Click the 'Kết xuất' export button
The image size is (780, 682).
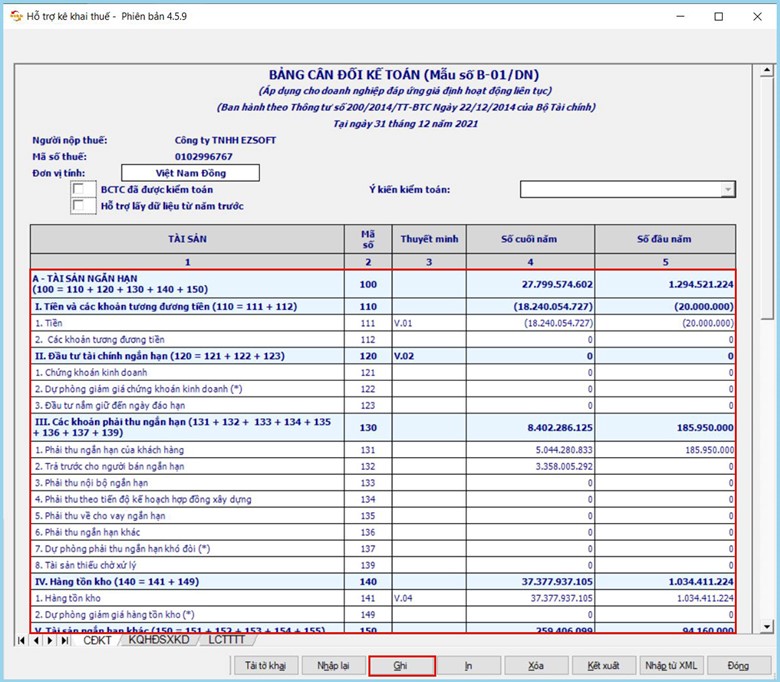(603, 665)
